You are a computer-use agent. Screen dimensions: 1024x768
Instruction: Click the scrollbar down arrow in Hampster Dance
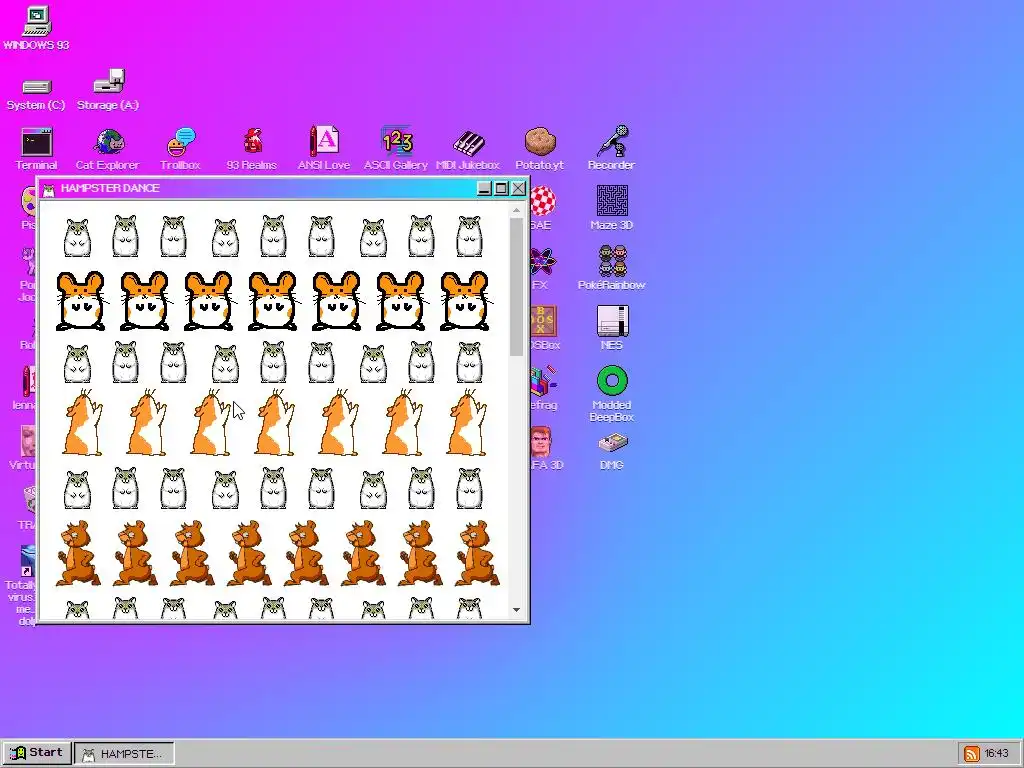pos(517,610)
